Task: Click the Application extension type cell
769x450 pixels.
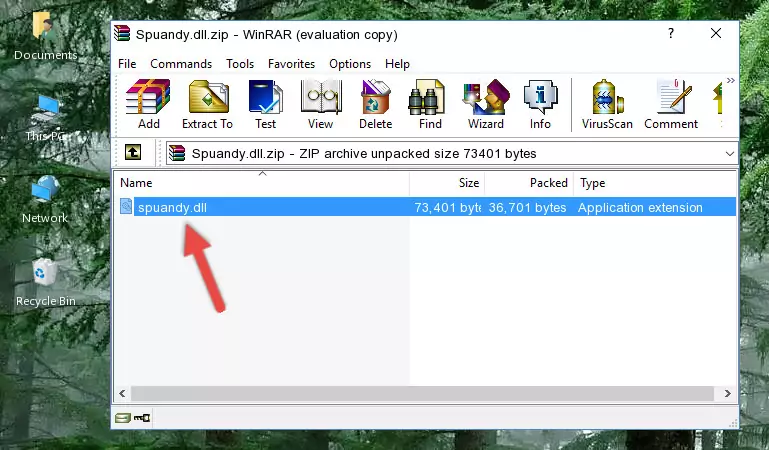Action: [640, 207]
